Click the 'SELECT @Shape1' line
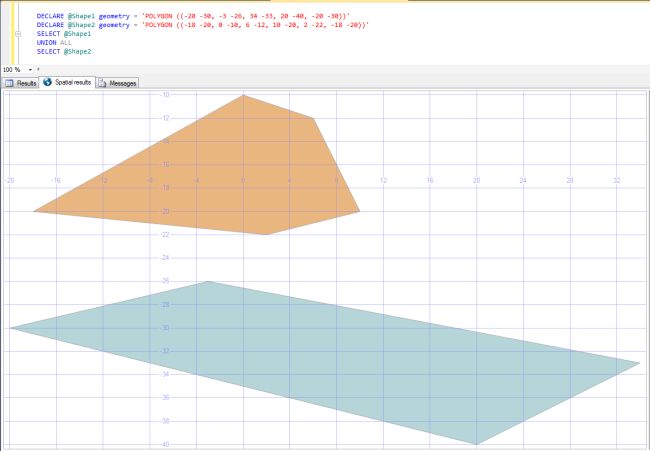 tap(64, 34)
